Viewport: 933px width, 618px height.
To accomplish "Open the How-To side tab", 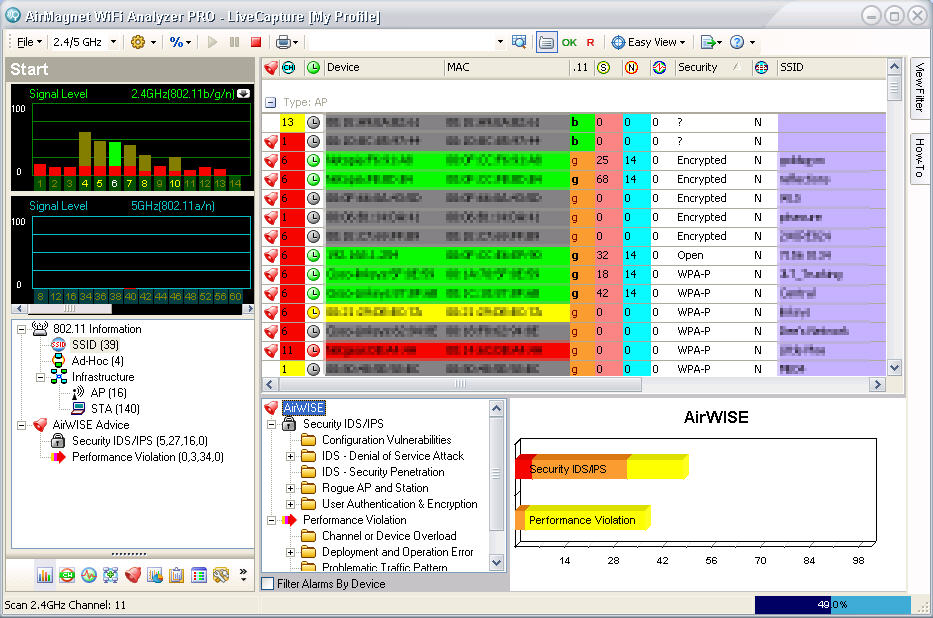I will click(920, 158).
